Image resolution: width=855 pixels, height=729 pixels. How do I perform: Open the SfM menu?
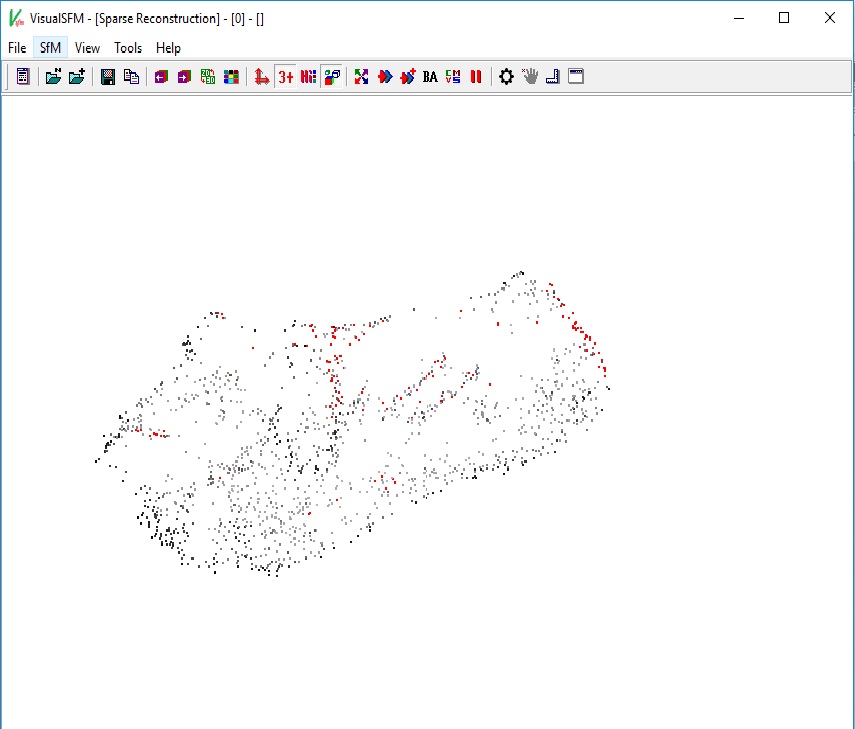click(x=50, y=48)
